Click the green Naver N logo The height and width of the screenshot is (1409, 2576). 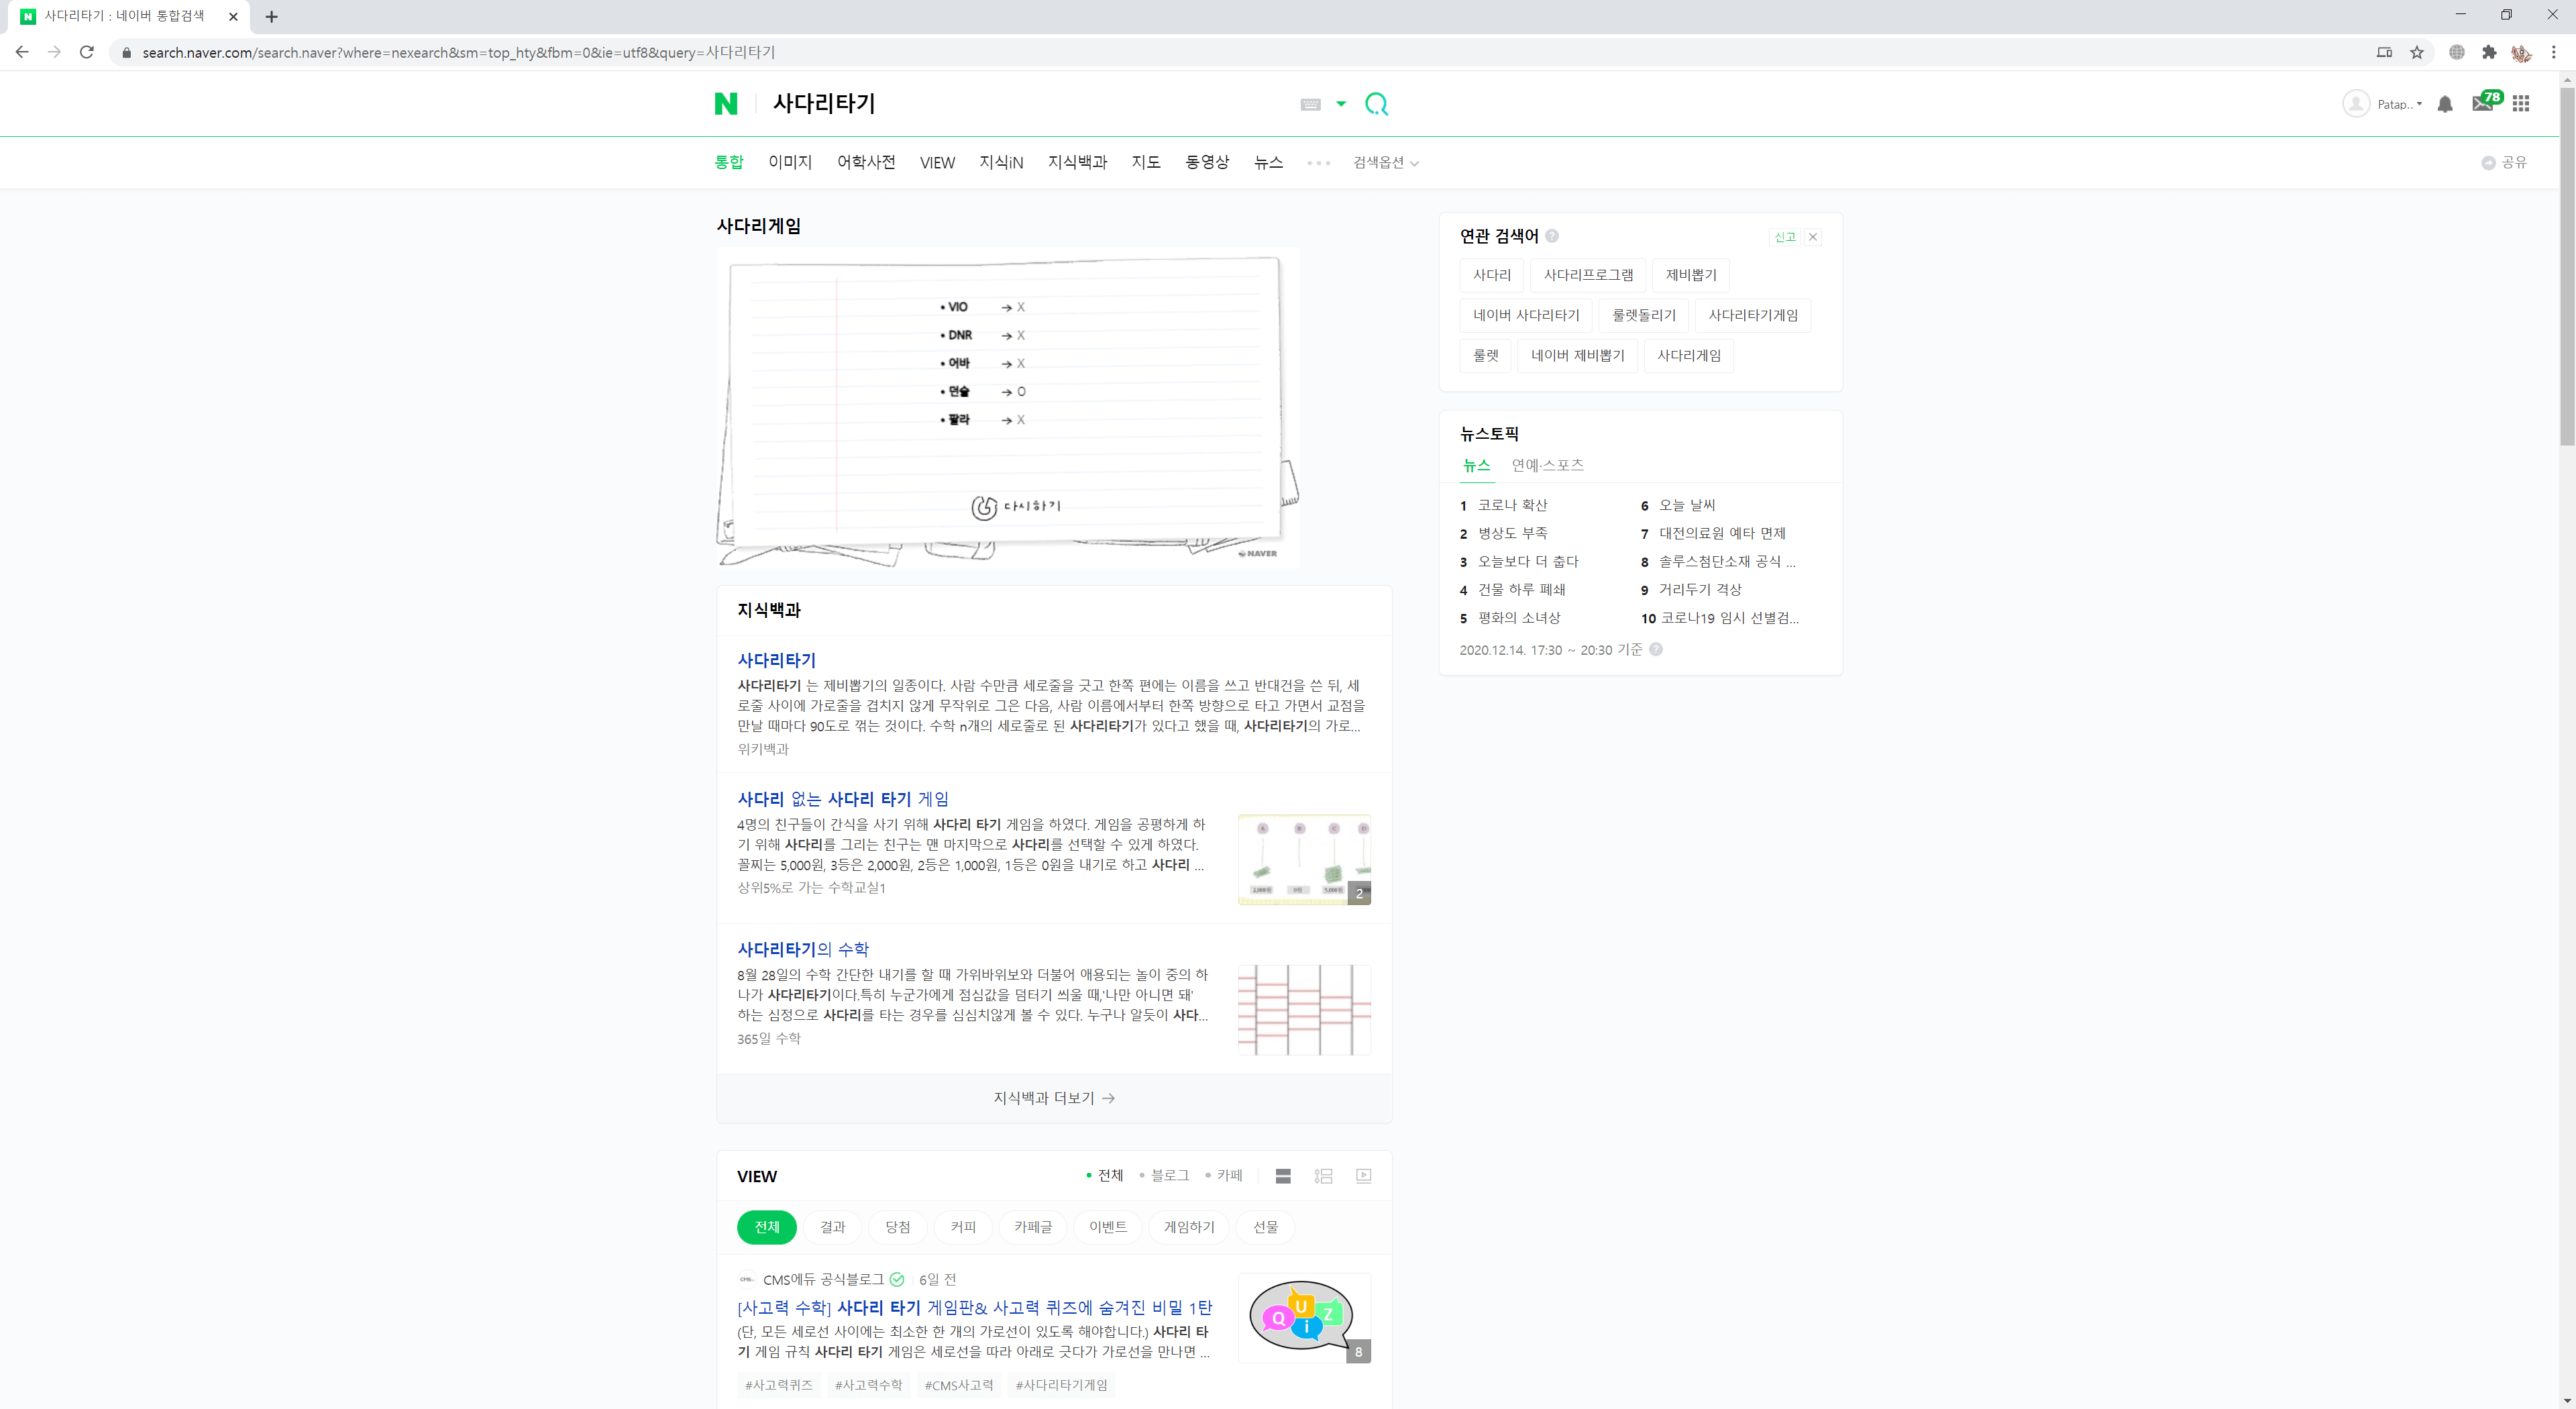click(x=726, y=103)
